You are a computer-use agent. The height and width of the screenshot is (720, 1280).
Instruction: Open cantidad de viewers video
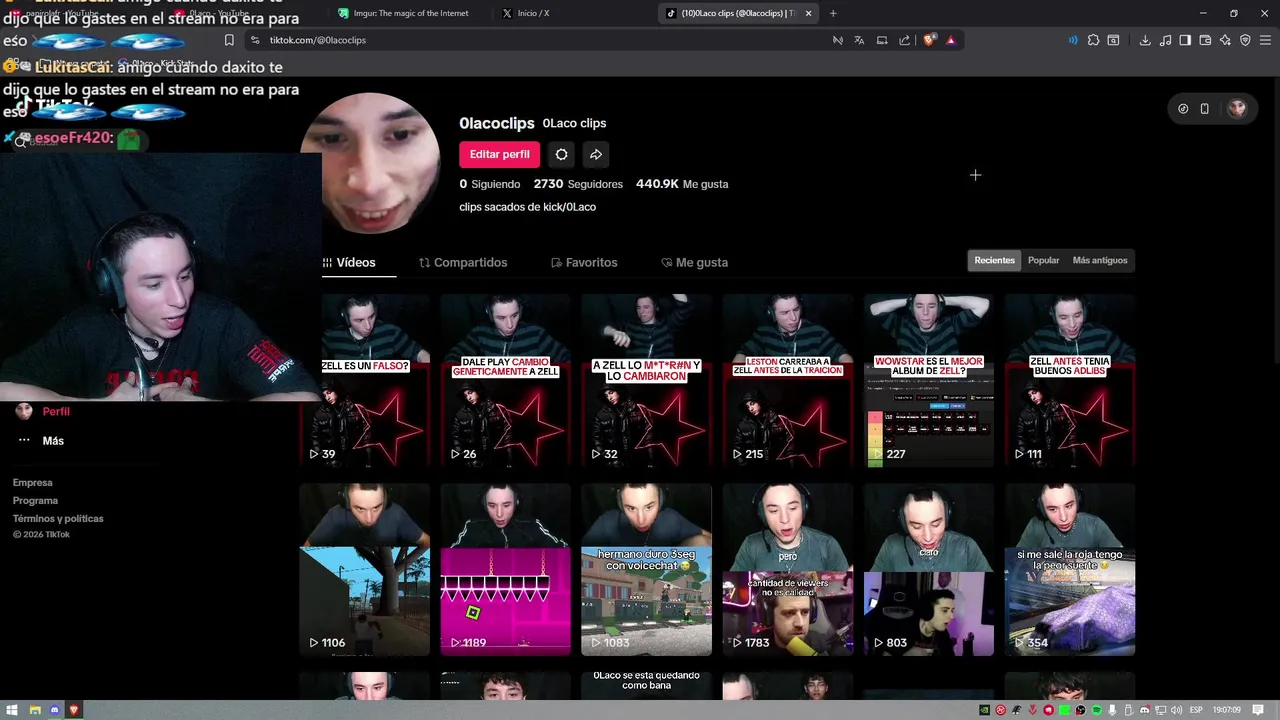tap(788, 570)
